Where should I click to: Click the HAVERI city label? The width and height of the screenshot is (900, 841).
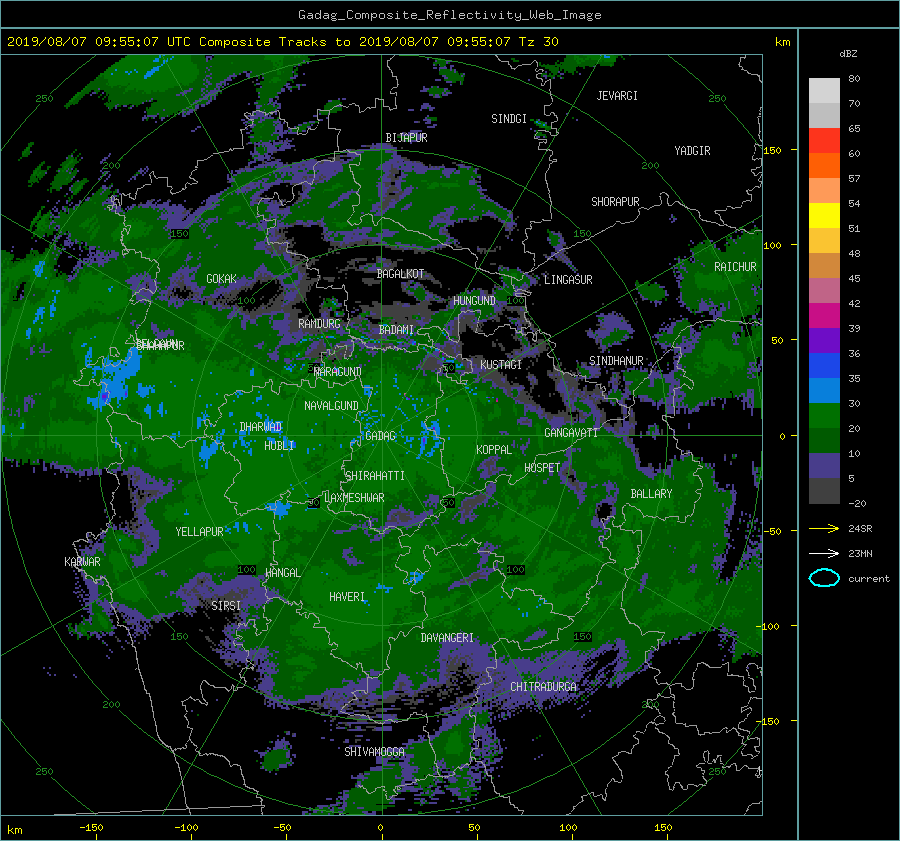(347, 597)
